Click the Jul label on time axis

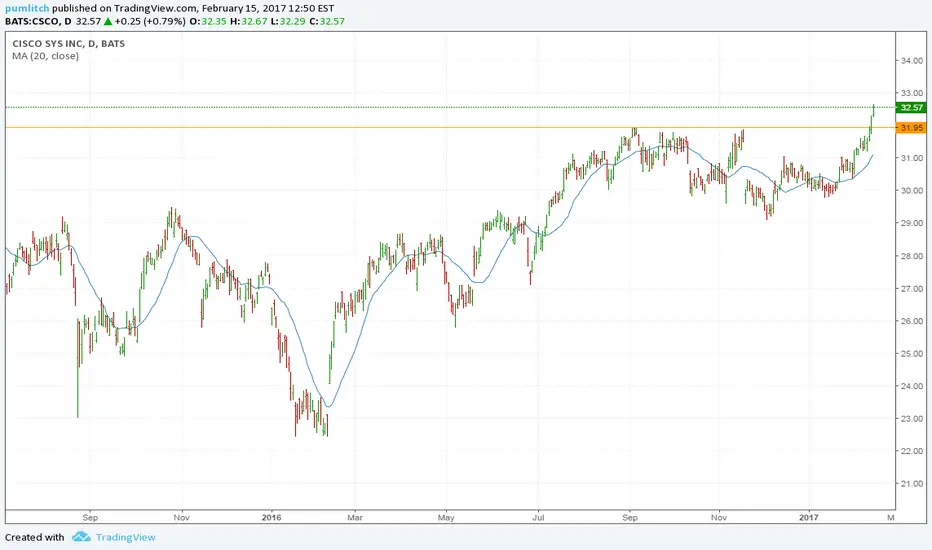click(x=538, y=517)
